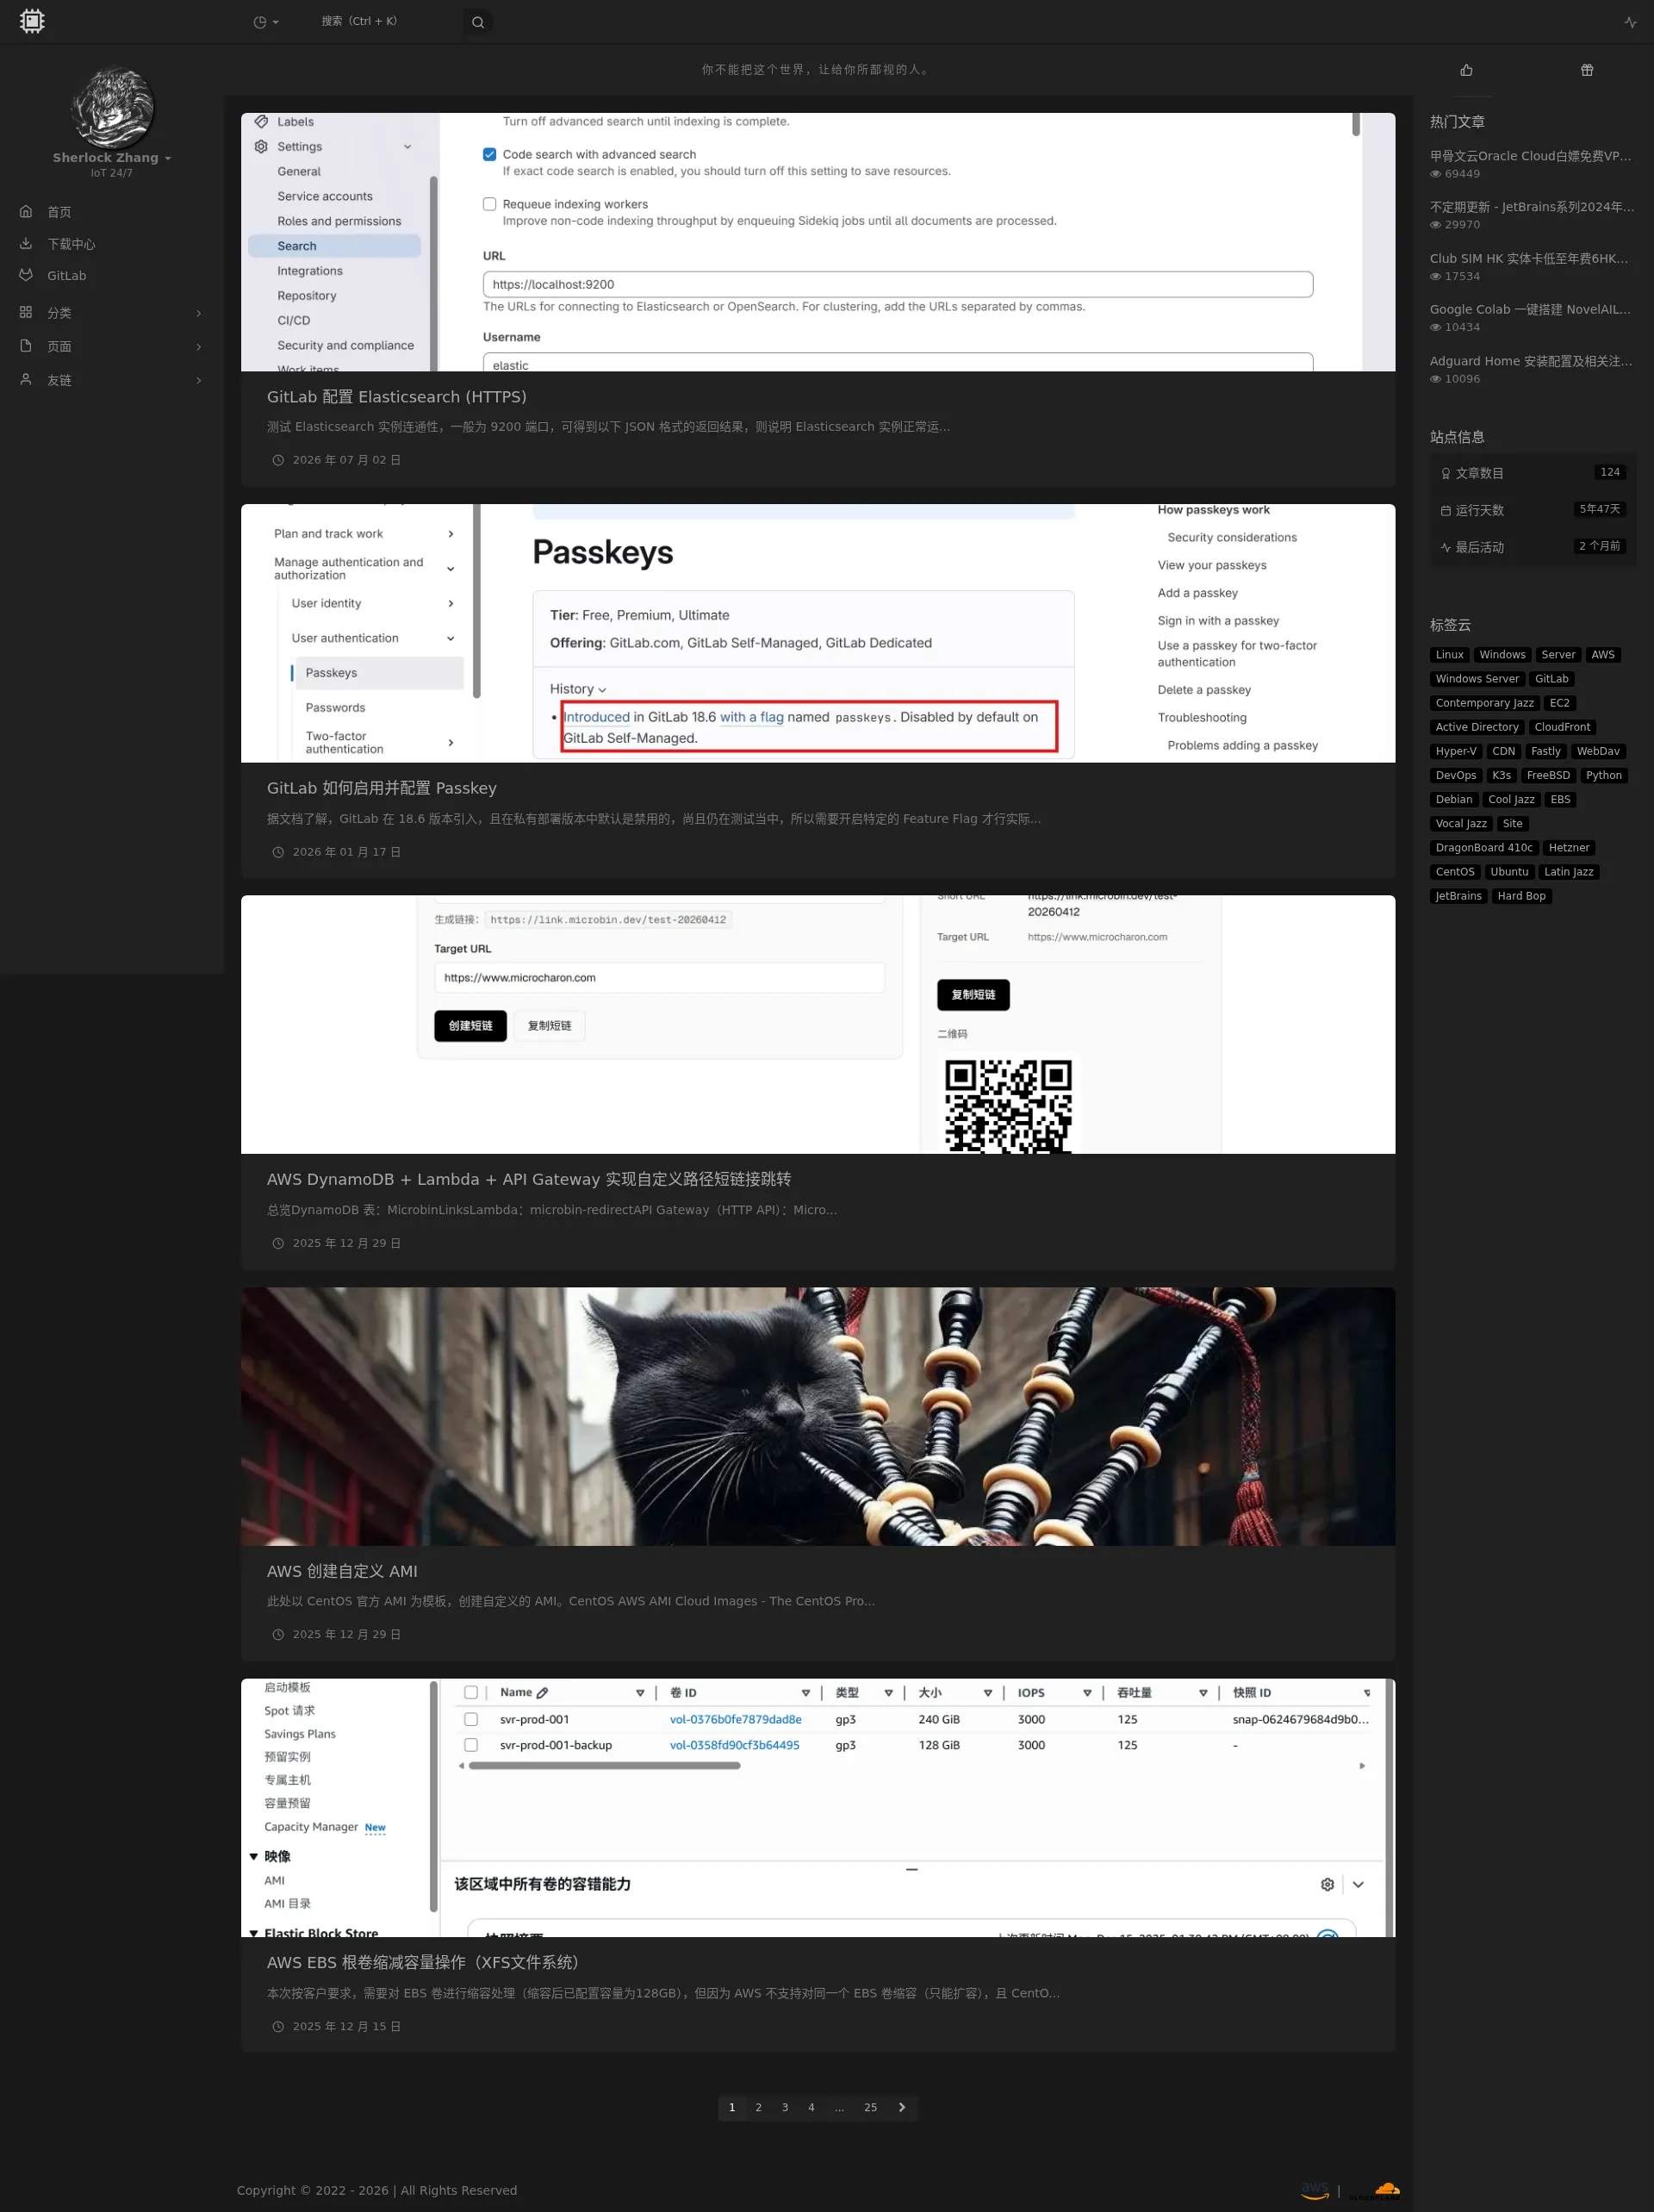
Task: Click the Cloudflare logo in the footer
Action: (1375, 2190)
